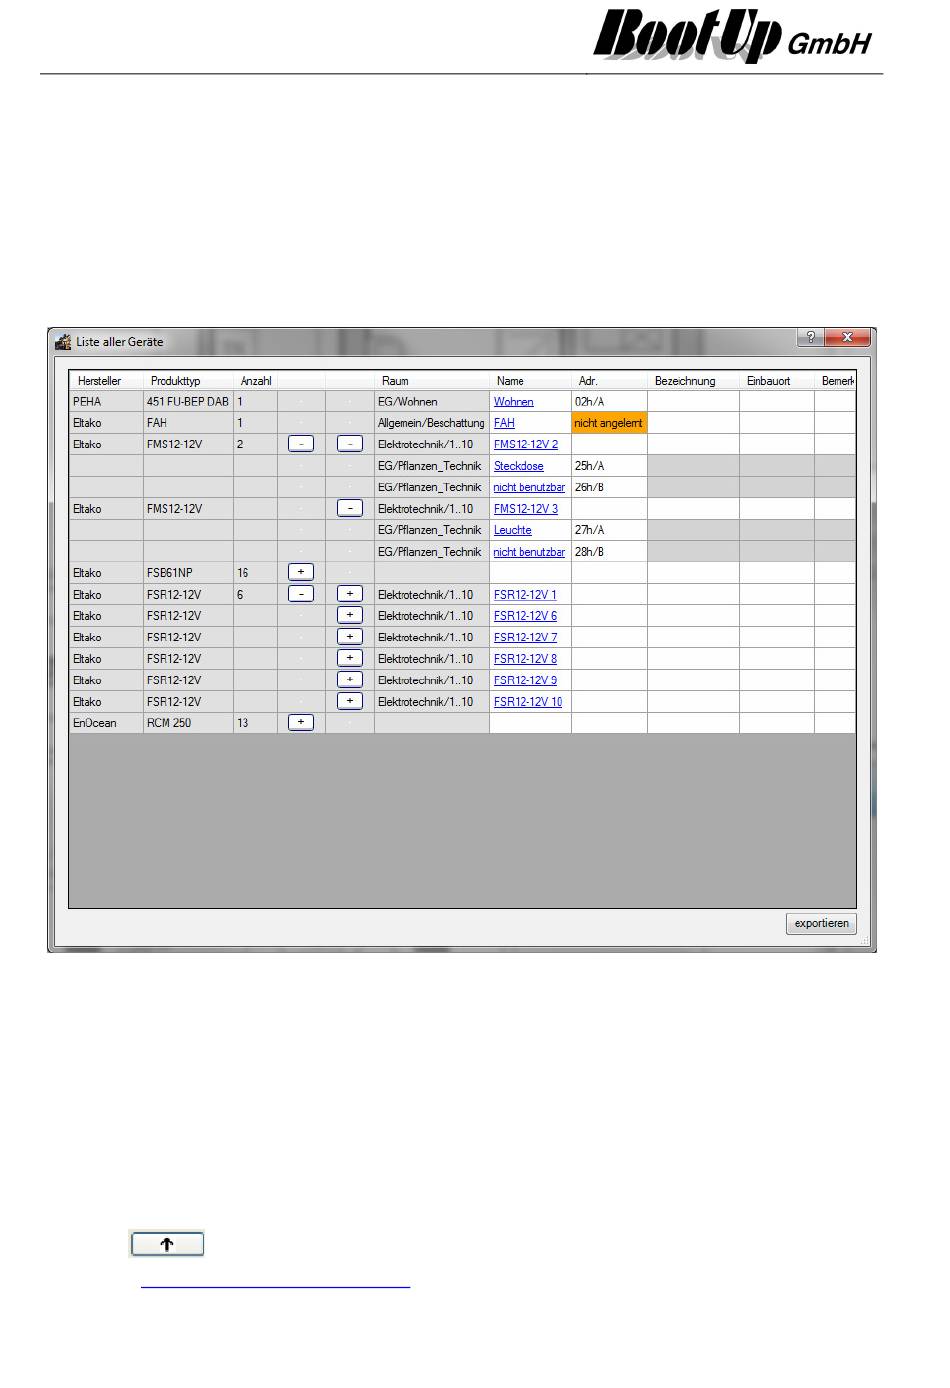The height and width of the screenshot is (1388, 950).
Task: Click the up arrow button below the dialog
Action: pyautogui.click(x=167, y=1244)
